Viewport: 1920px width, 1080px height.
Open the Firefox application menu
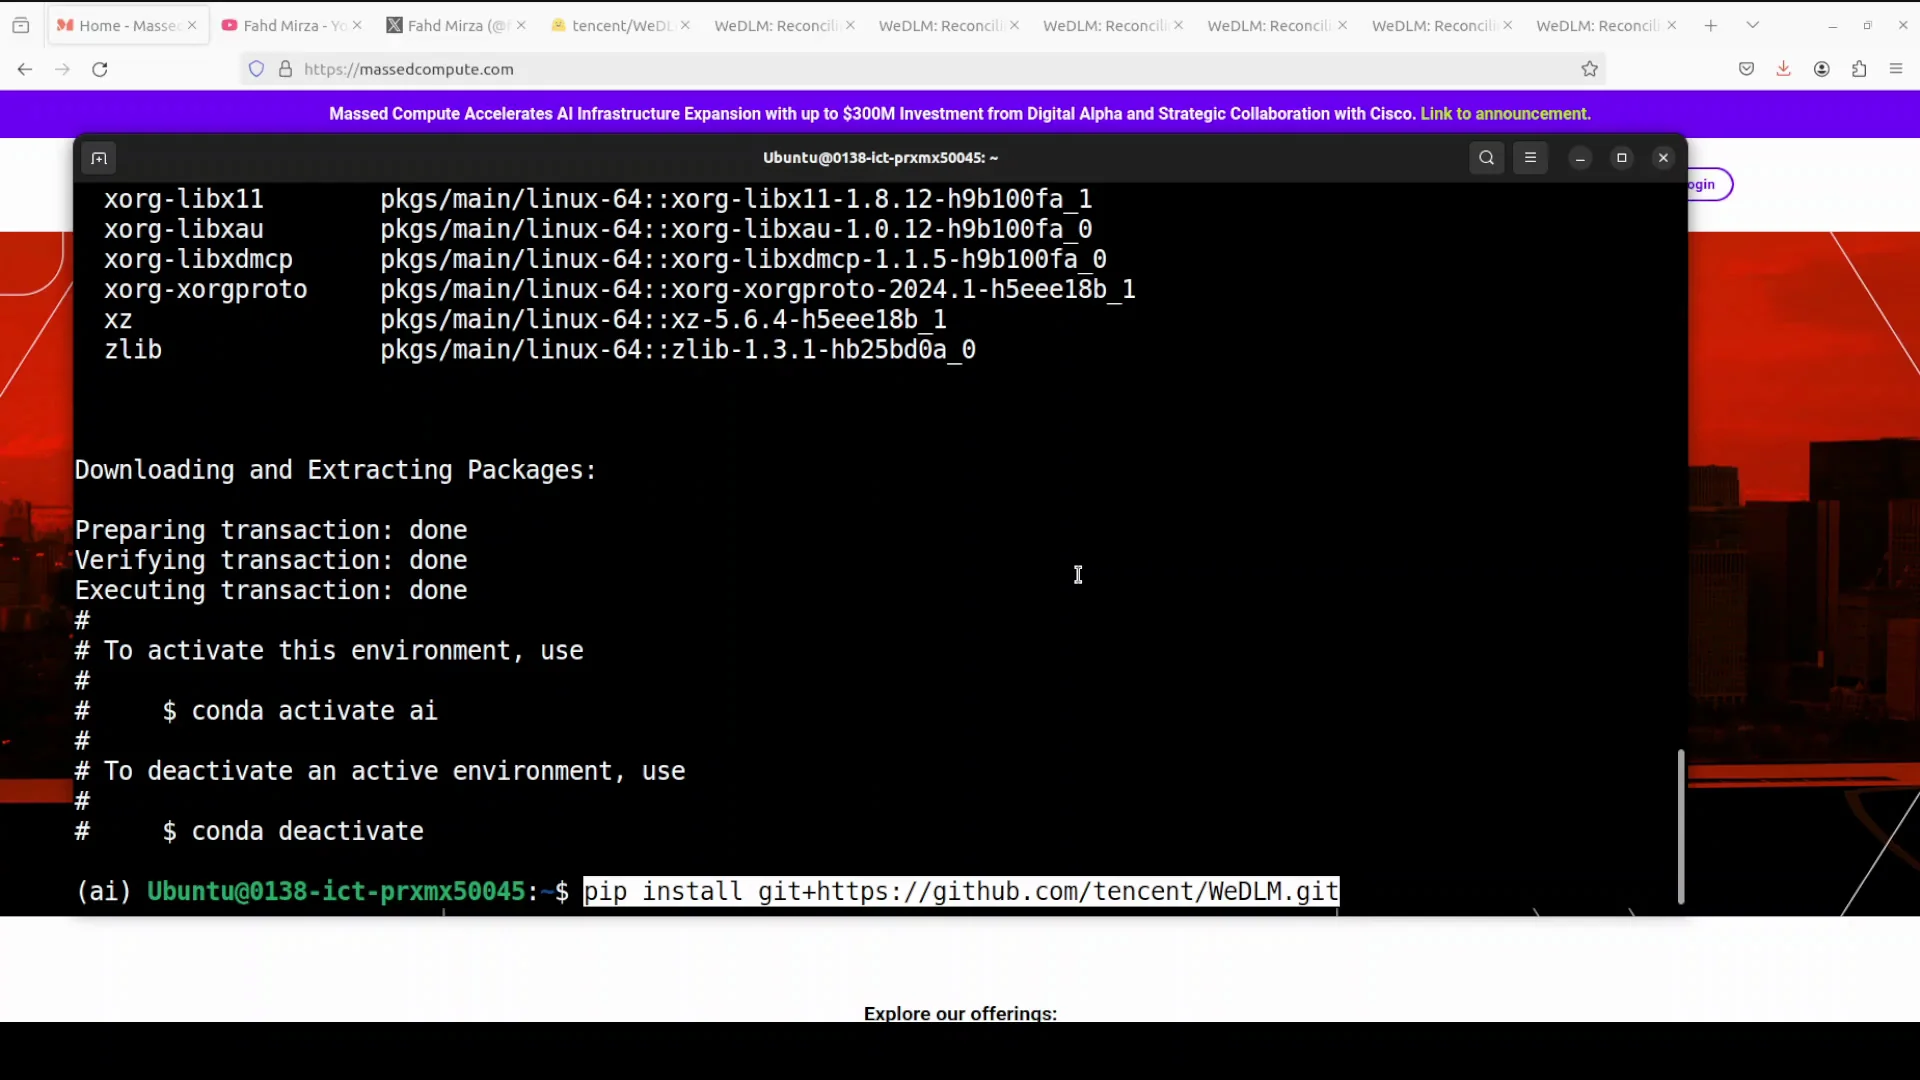[x=1896, y=69]
